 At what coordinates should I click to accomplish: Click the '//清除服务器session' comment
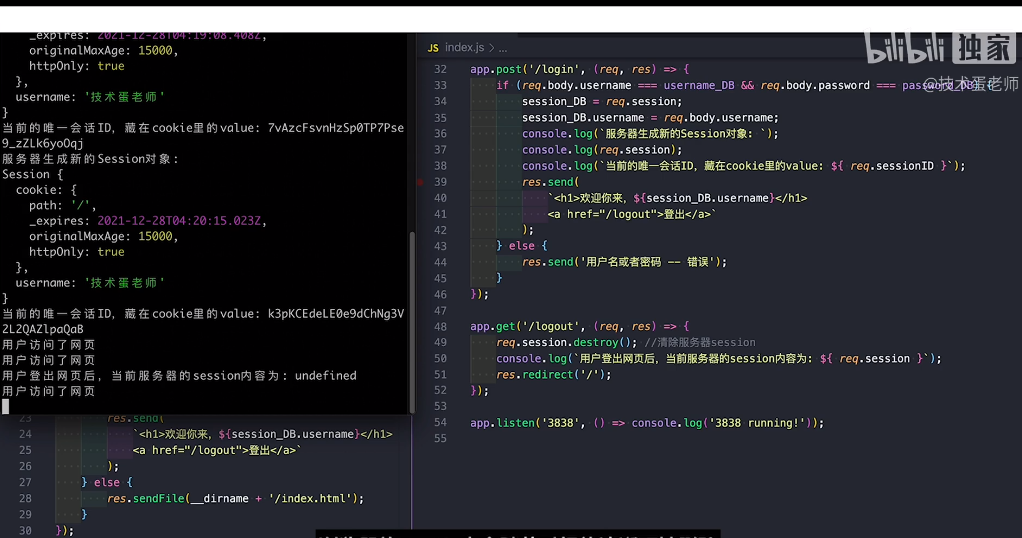click(x=699, y=343)
